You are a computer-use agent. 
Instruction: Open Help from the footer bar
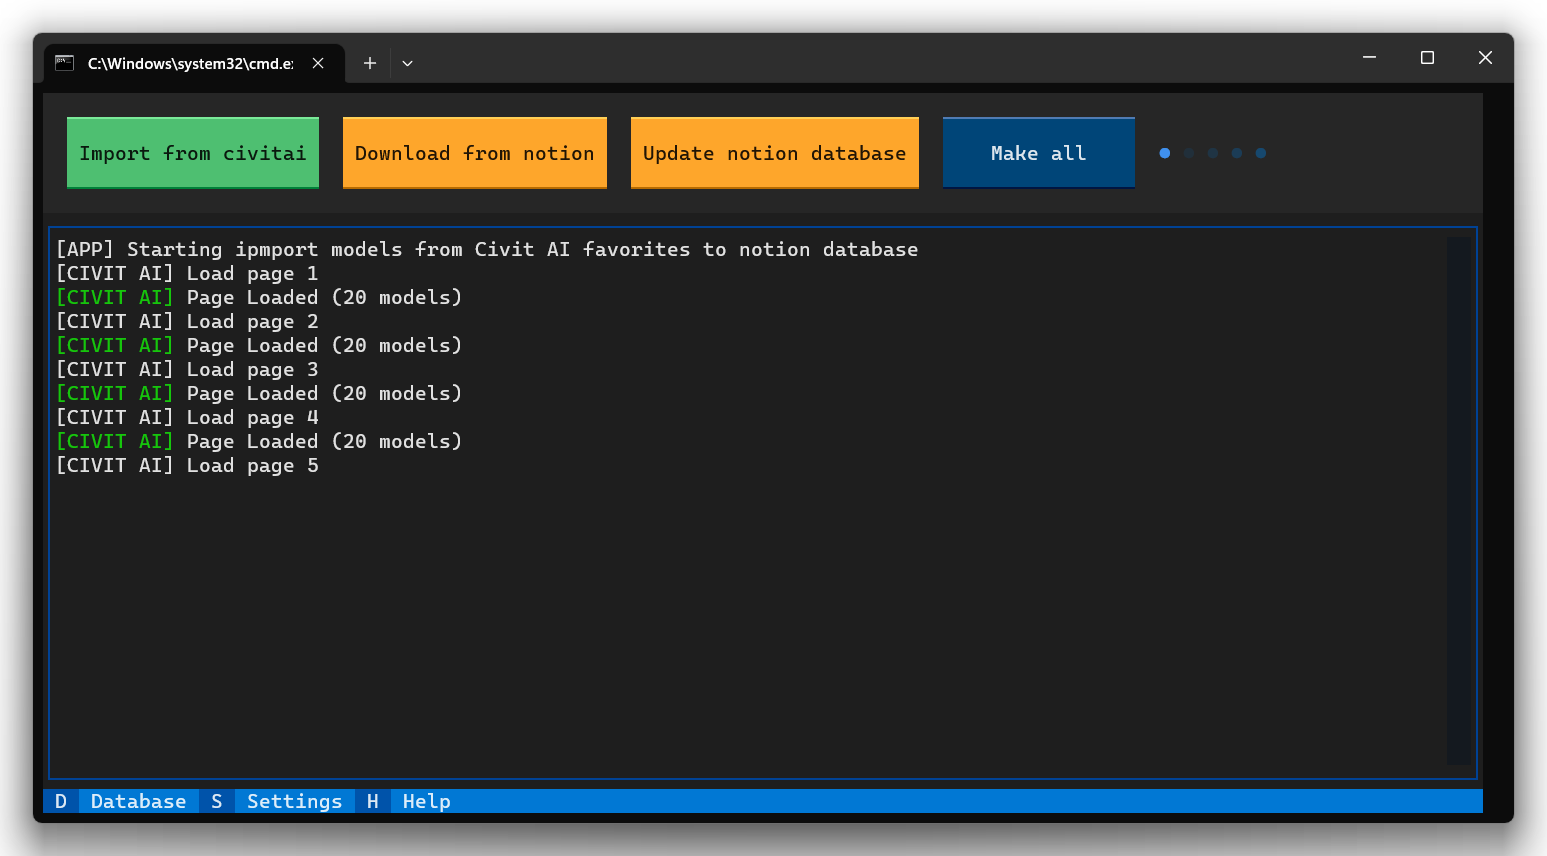(426, 801)
